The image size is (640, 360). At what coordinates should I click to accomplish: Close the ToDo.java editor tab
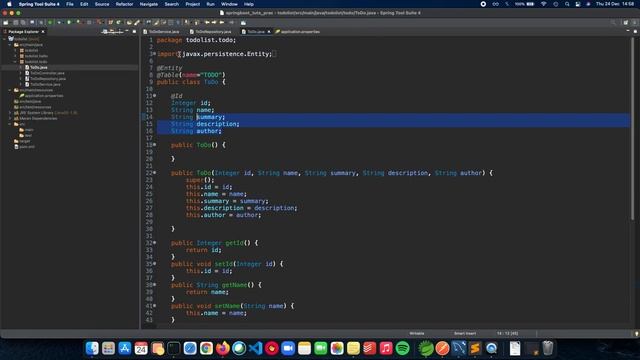click(269, 31)
